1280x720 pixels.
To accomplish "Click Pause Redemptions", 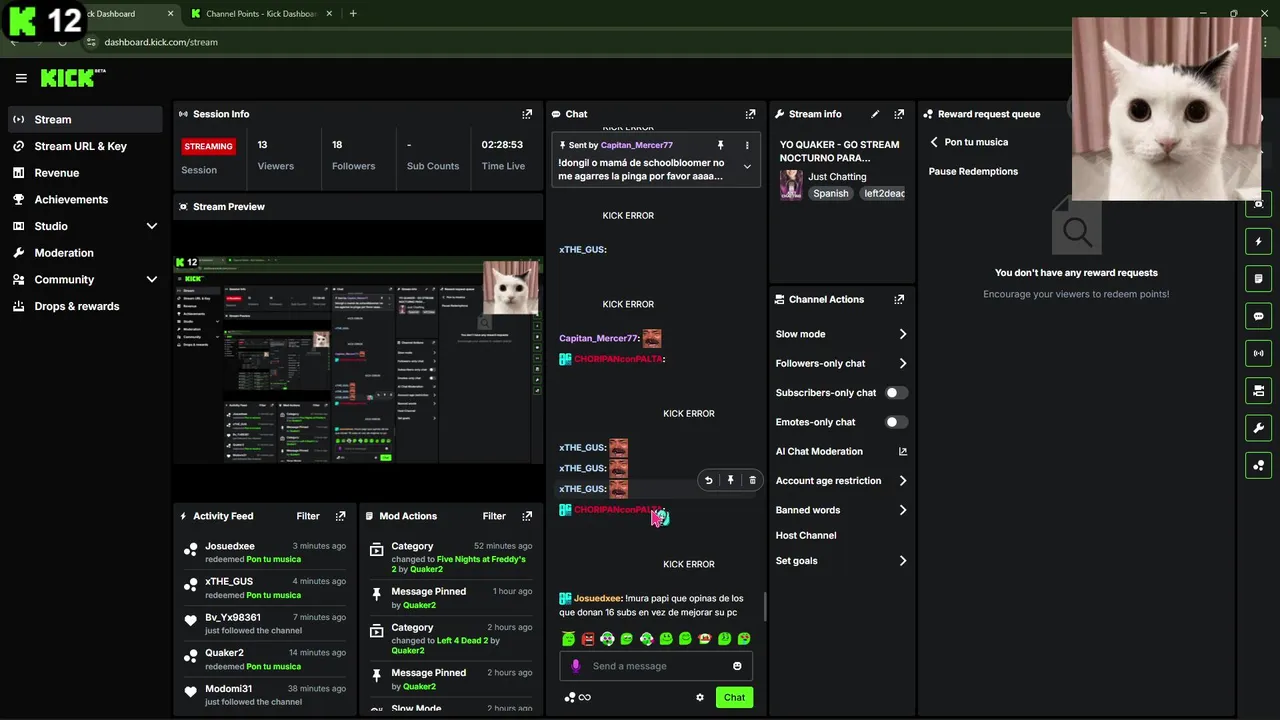I will tap(973, 172).
